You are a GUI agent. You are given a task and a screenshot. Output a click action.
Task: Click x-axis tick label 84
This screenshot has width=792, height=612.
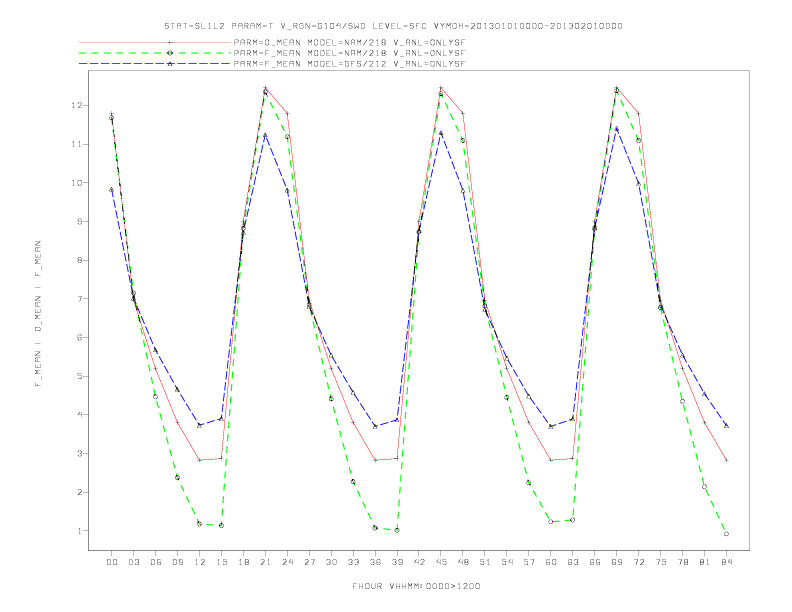726,562
